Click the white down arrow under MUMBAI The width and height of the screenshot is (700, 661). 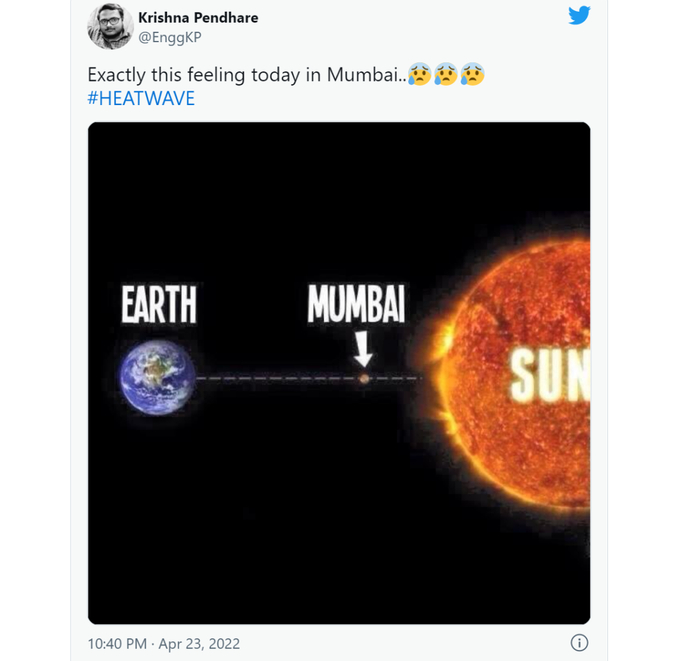[364, 349]
